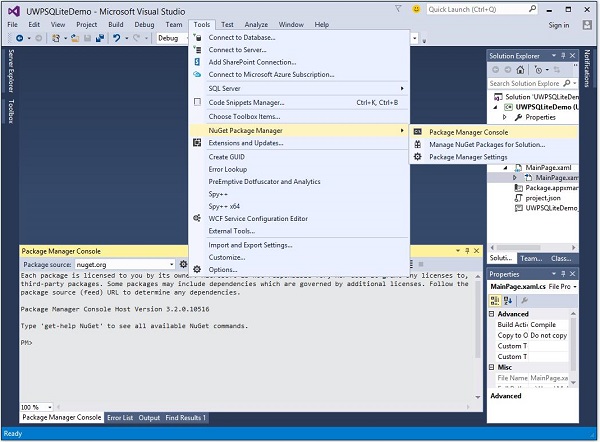Image resolution: width=600 pixels, height=442 pixels.
Task: Switch to the Find Results 1 tab
Action: point(185,417)
